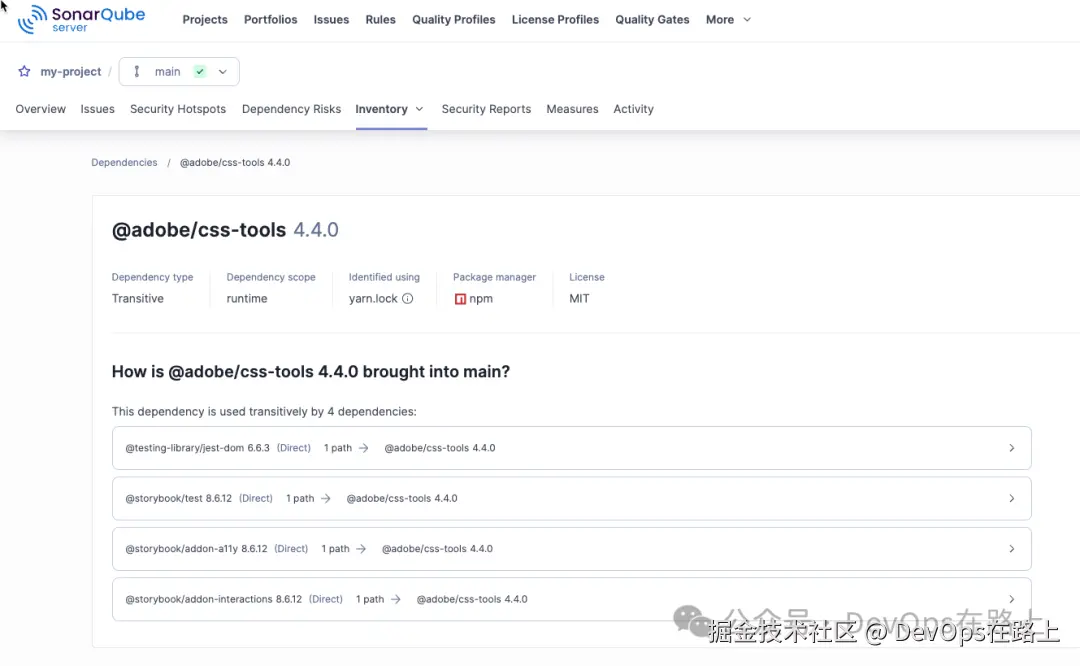Click the green passed status badge on main
Screen dimensions: 1080x666
click(x=200, y=72)
